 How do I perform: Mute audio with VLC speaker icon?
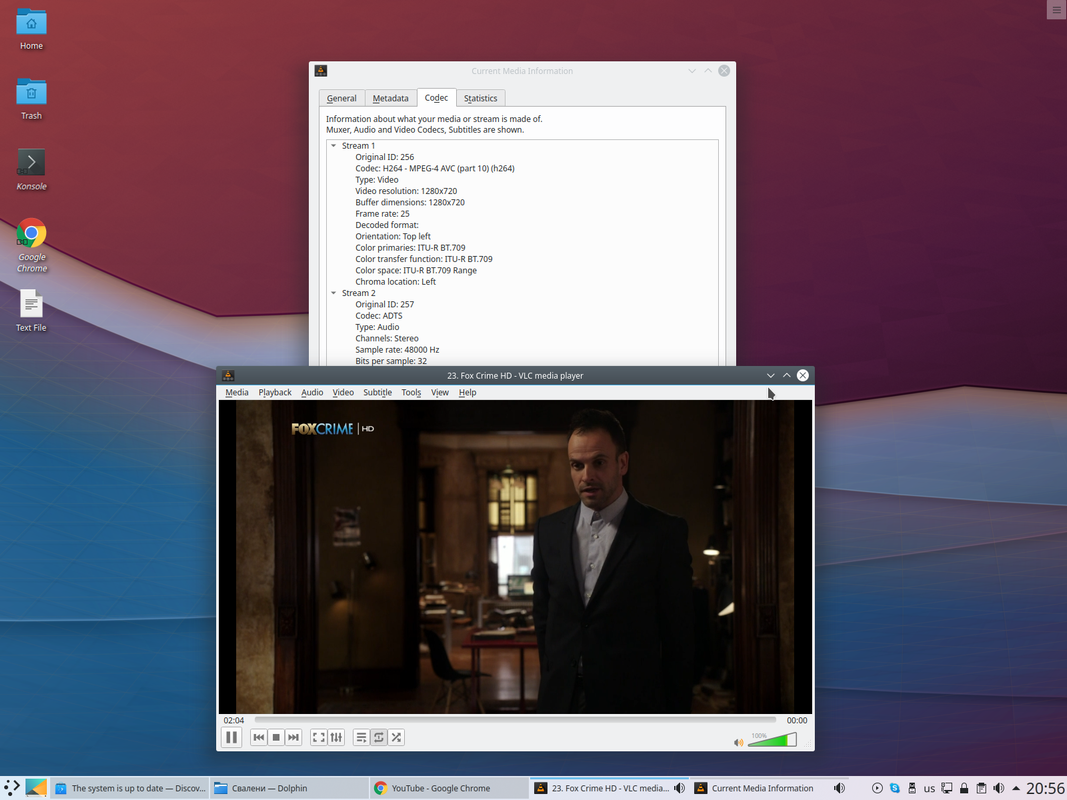click(738, 742)
